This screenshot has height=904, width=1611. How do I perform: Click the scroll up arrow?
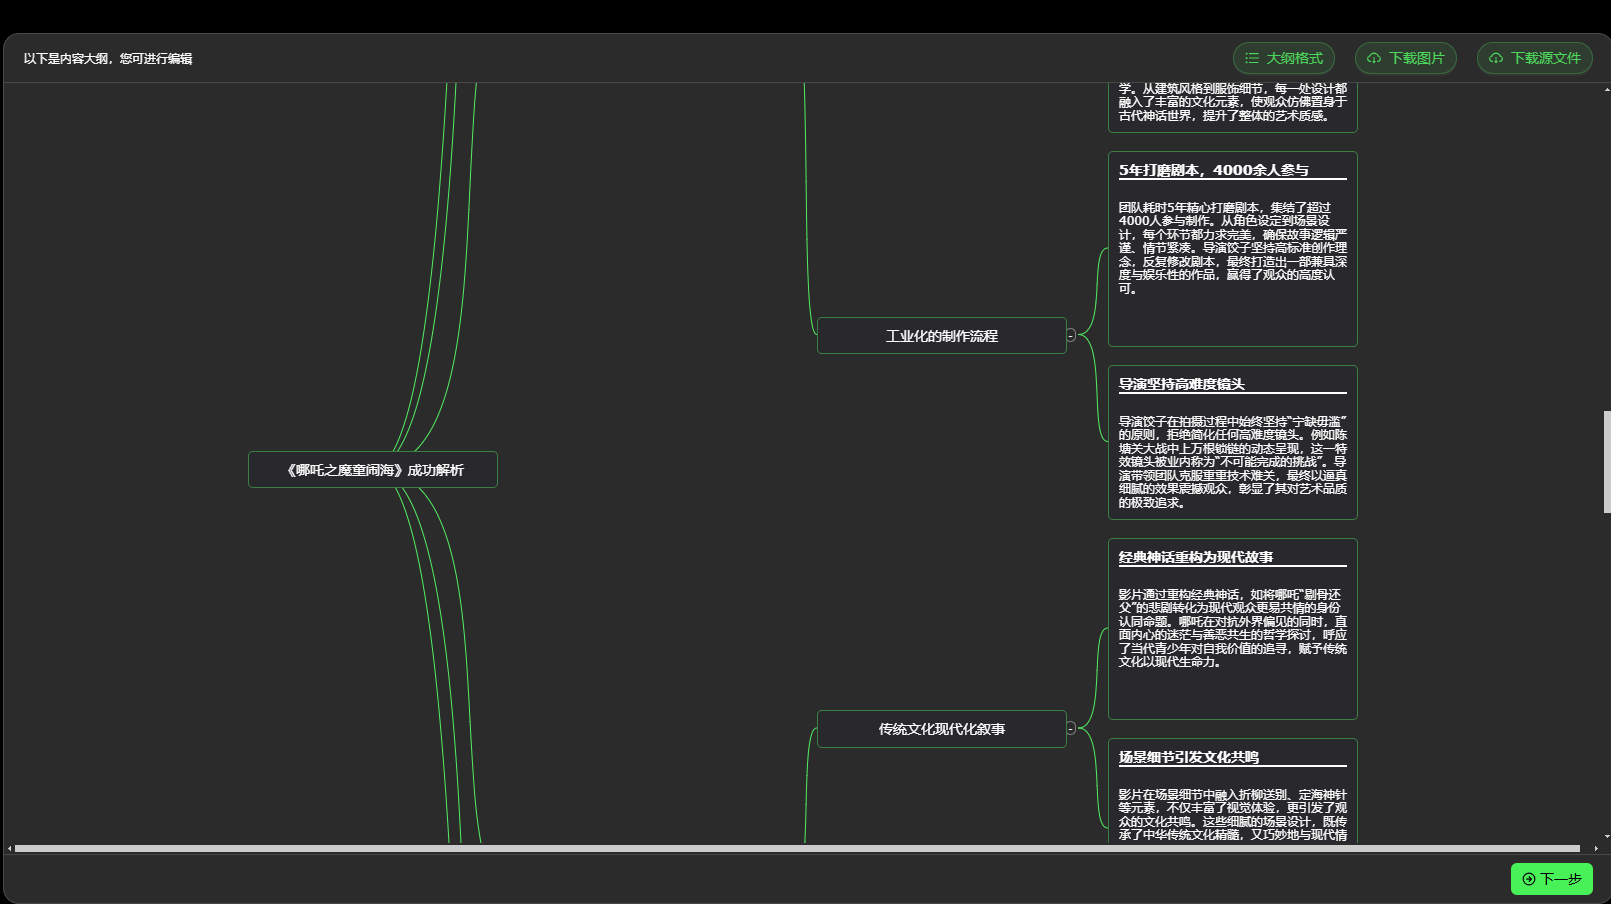[1607, 89]
